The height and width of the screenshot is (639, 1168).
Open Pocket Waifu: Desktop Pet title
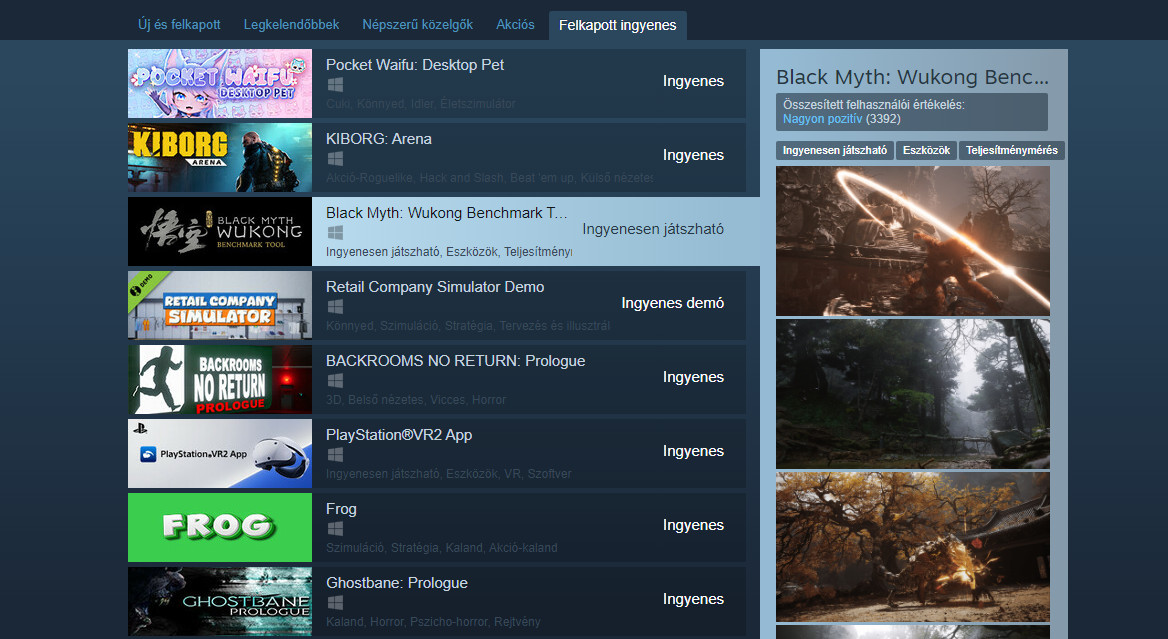415,65
